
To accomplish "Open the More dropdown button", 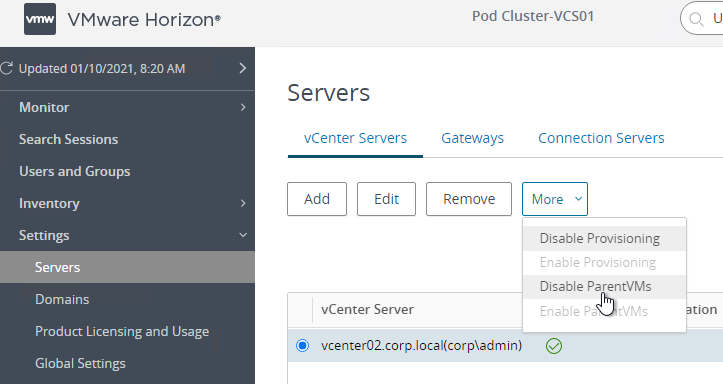I will click(x=555, y=199).
